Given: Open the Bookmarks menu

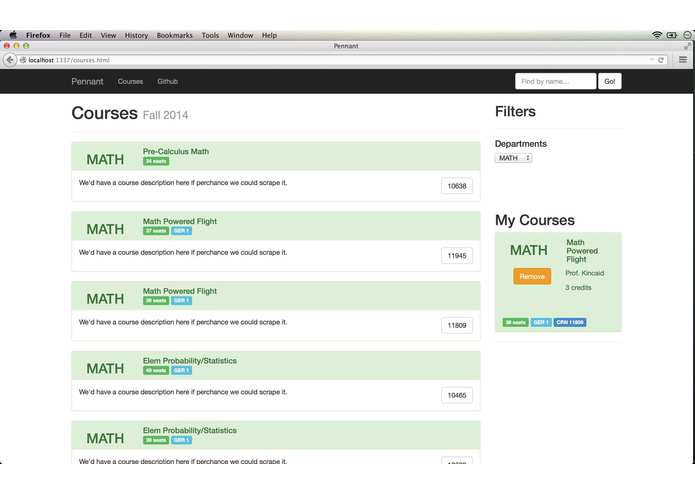Looking at the screenshot, I should 175,35.
